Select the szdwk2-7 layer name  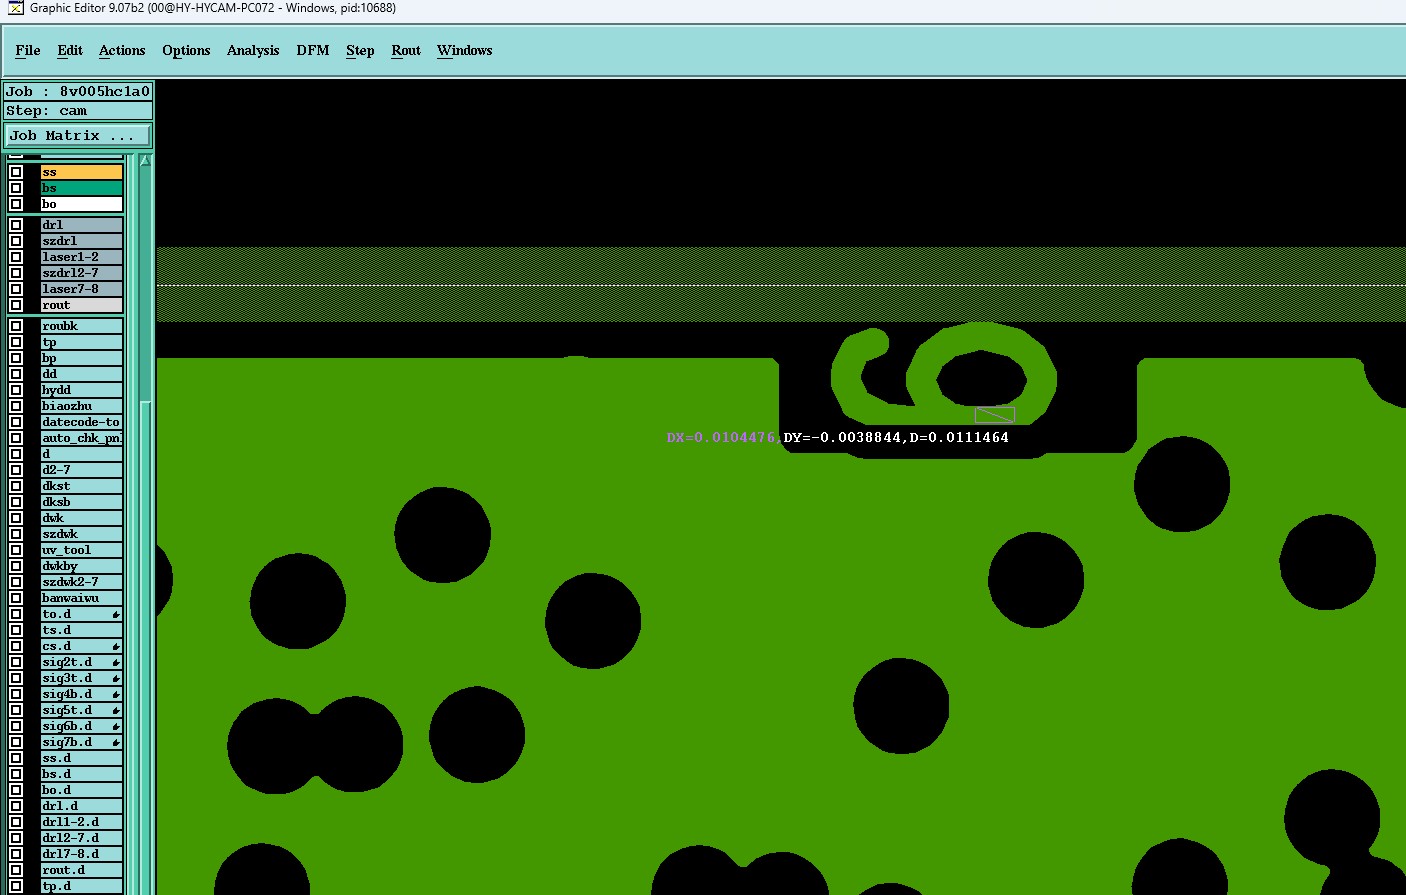81,582
